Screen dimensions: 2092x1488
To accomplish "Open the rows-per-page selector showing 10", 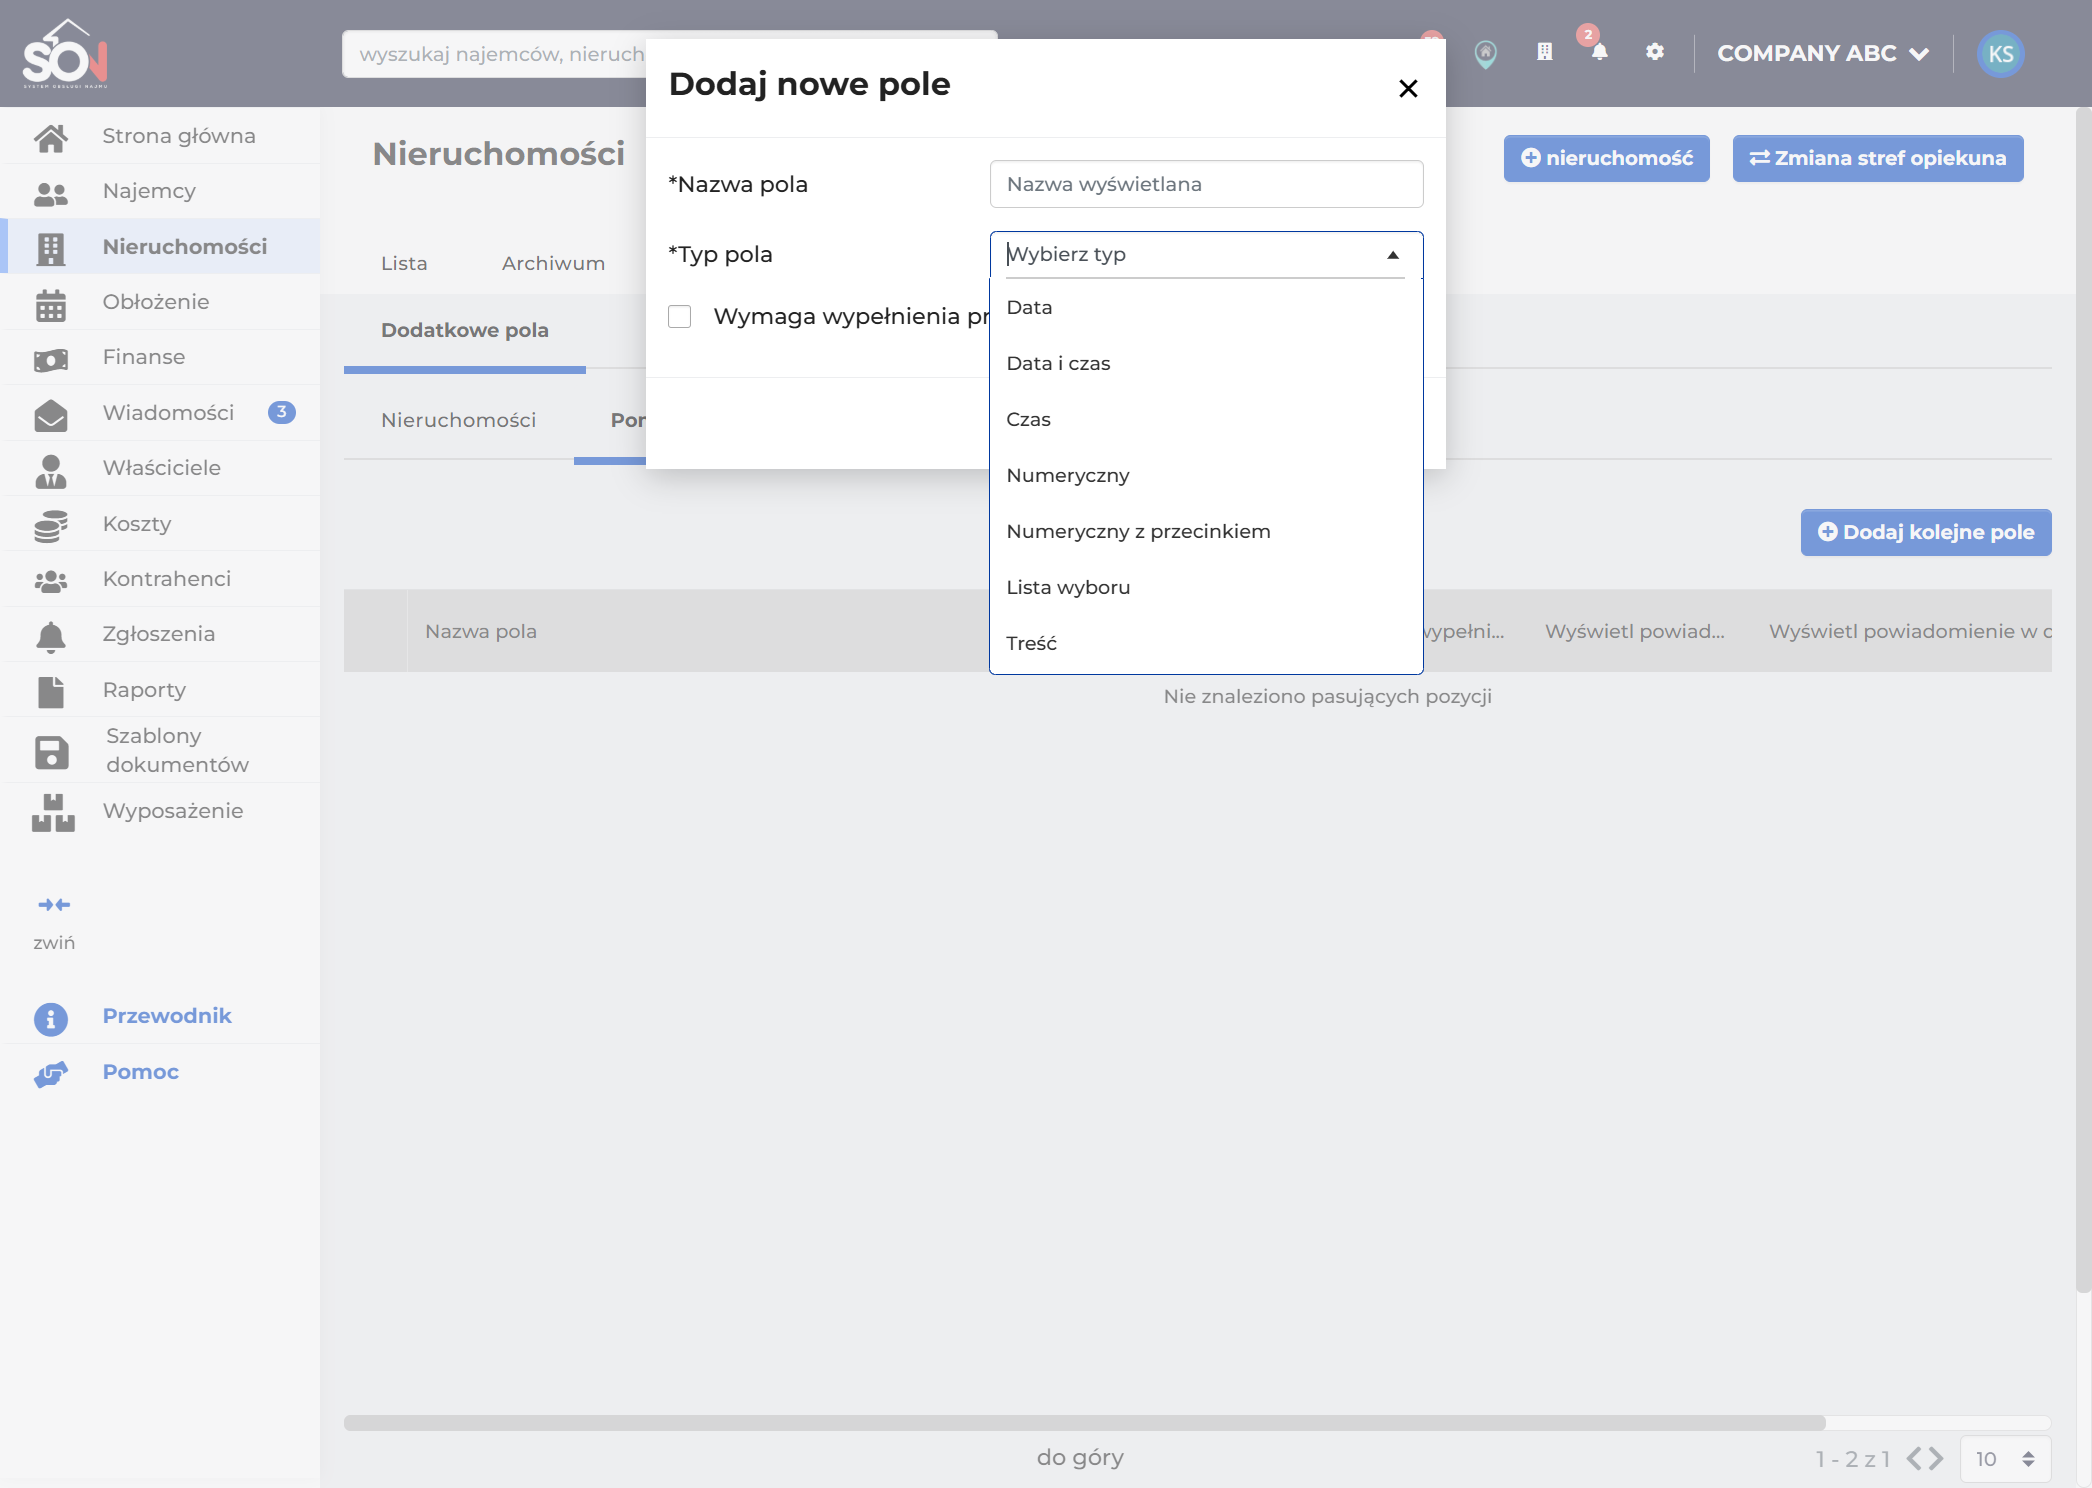I will [2005, 1459].
